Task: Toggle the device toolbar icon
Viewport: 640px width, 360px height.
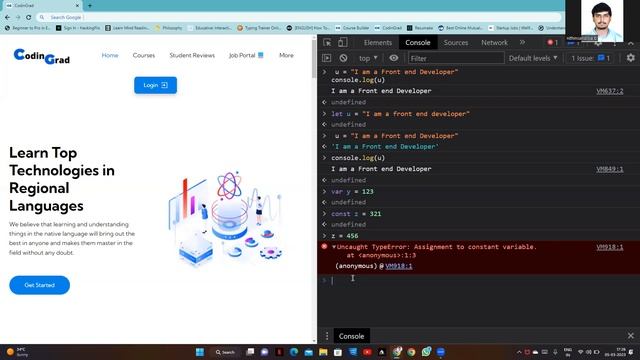Action: point(343,42)
